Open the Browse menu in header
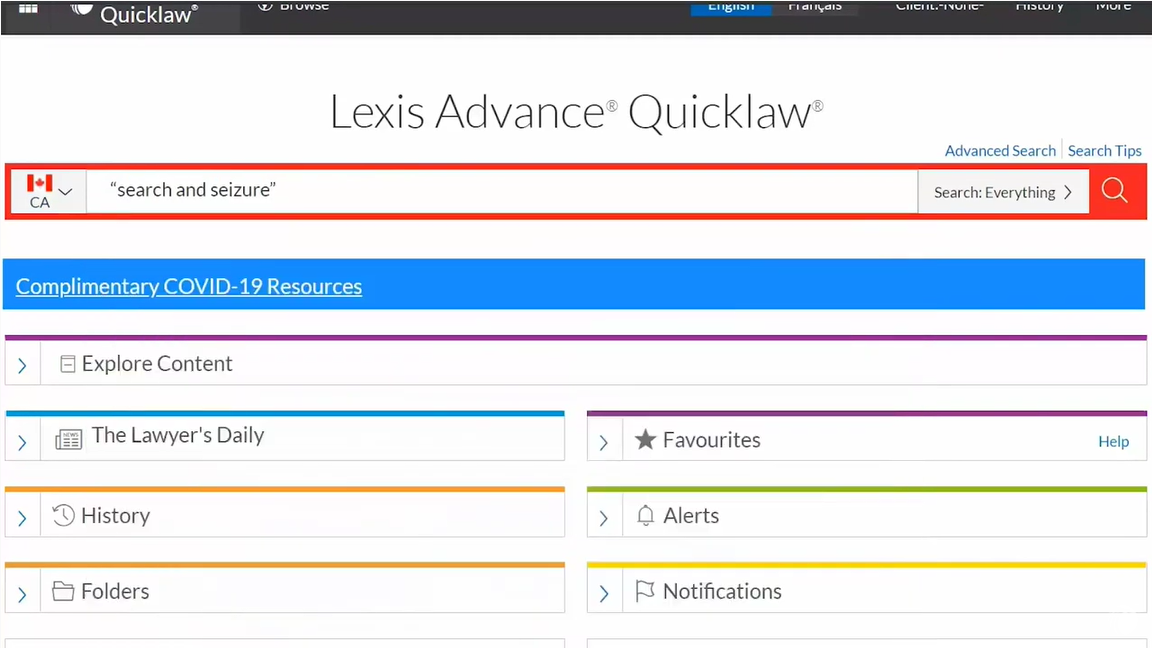 (295, 6)
